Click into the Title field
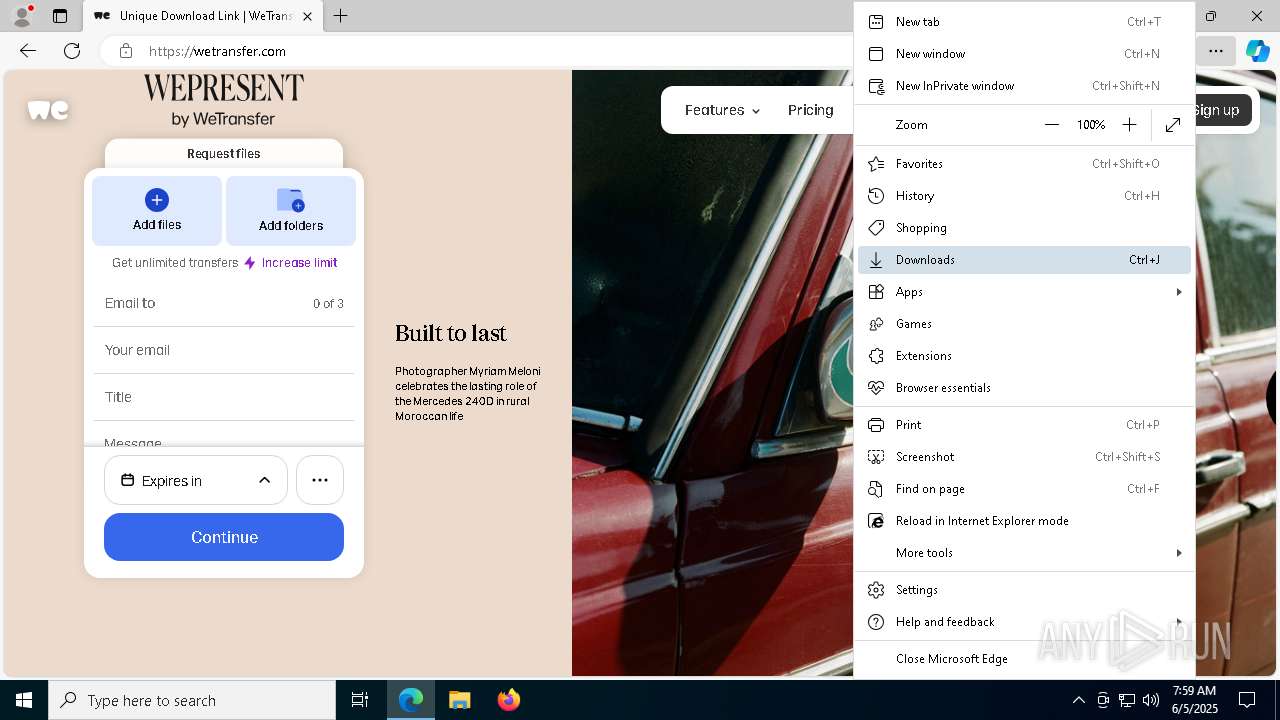 click(x=224, y=397)
